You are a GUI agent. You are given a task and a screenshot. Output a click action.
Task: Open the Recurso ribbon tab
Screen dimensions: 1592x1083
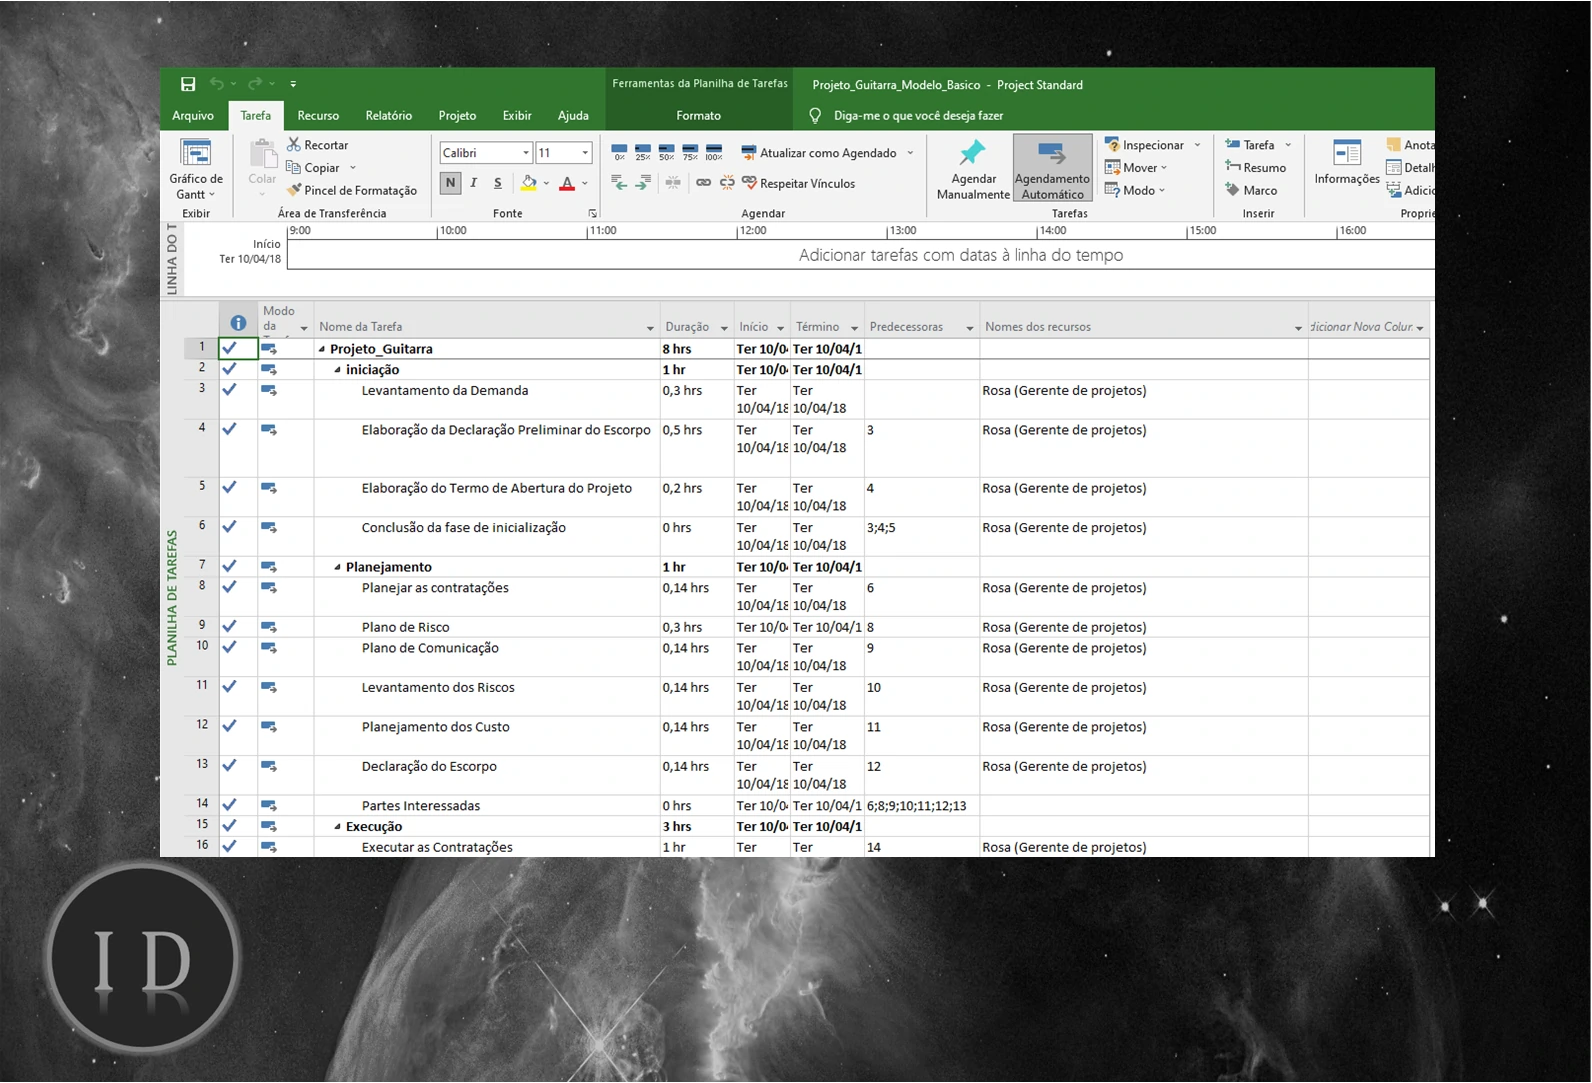click(318, 115)
